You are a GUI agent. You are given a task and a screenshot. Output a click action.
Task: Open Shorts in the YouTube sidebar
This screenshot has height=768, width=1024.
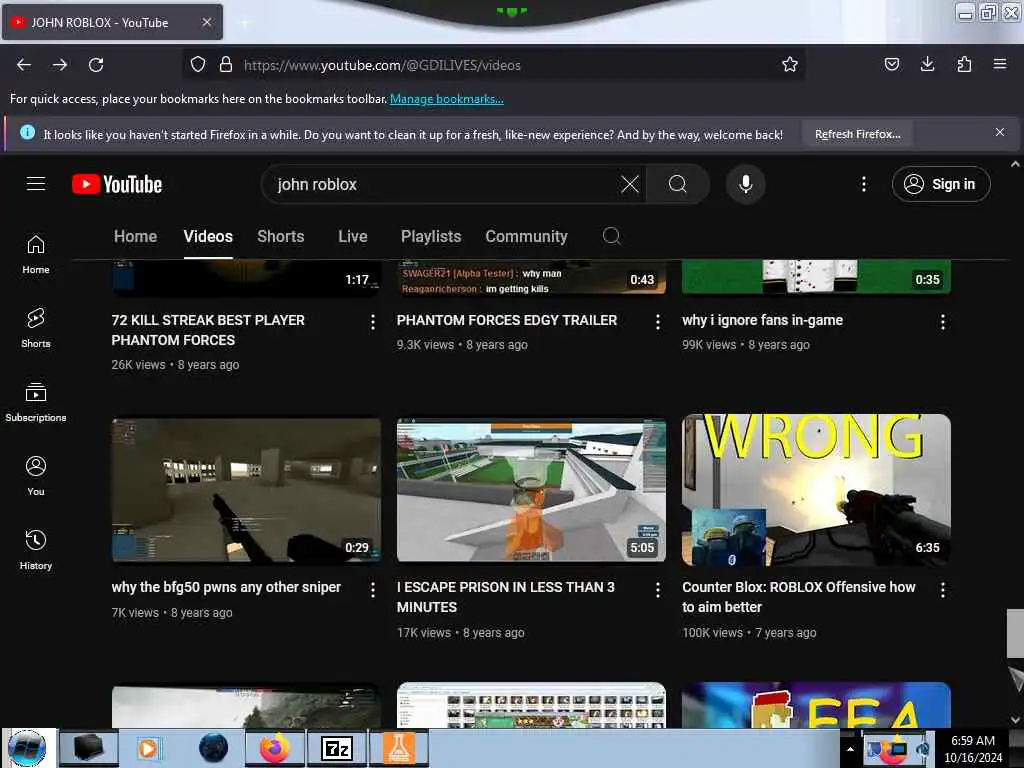(x=36, y=328)
